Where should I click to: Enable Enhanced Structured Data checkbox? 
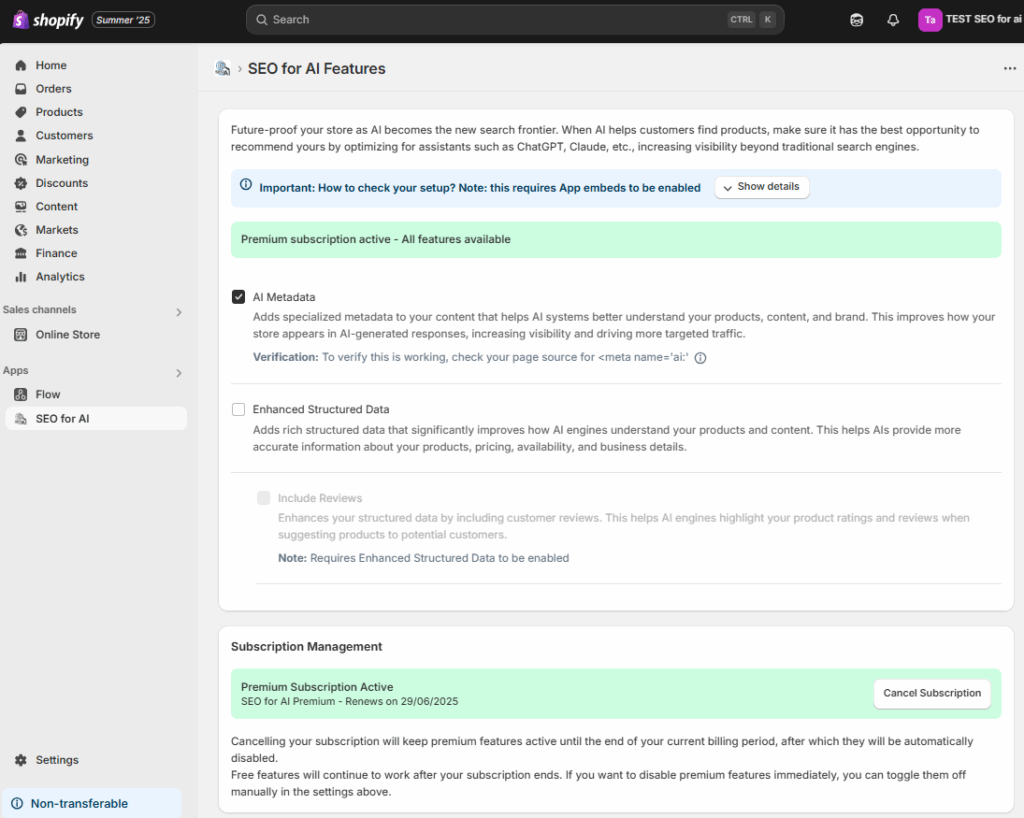click(238, 409)
